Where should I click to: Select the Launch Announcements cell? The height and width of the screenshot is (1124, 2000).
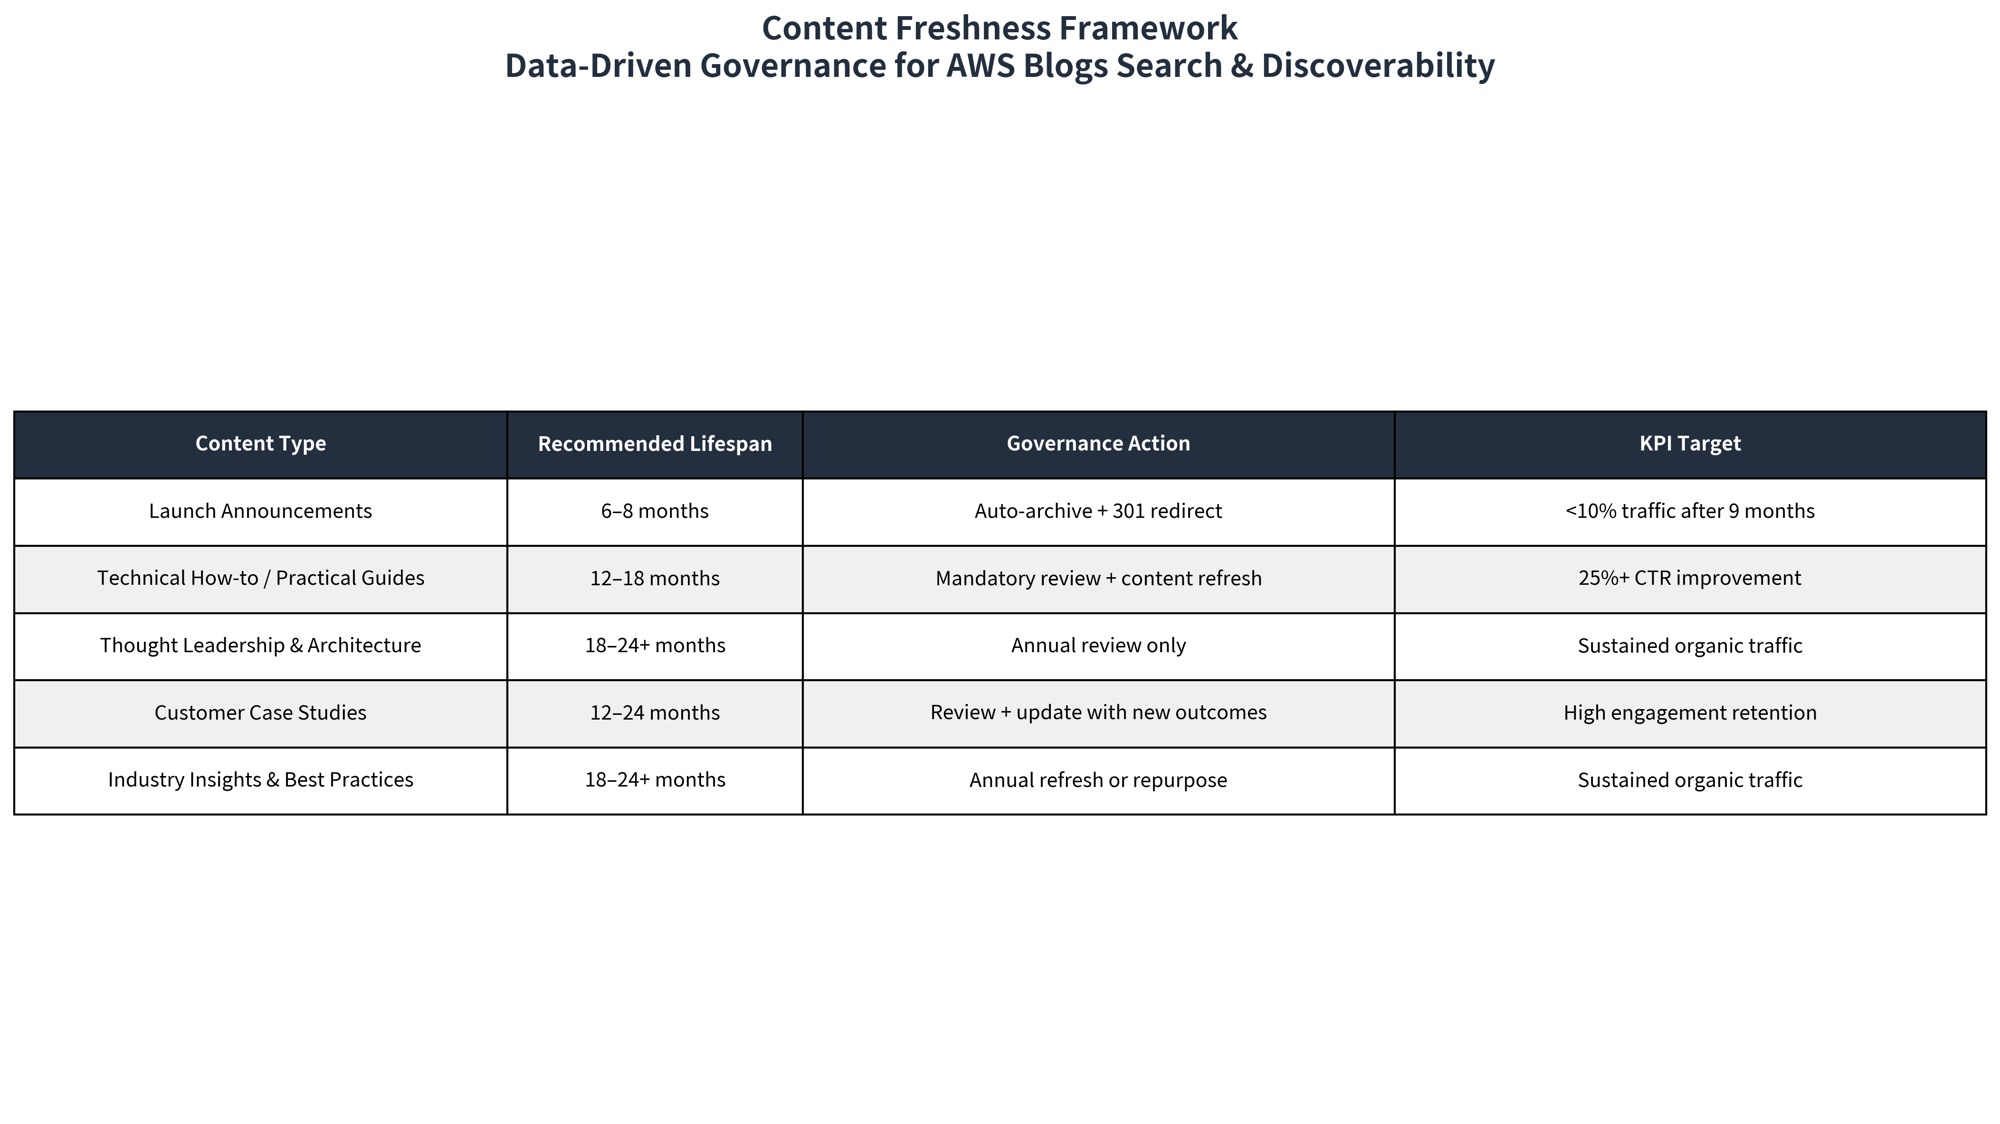click(x=260, y=511)
